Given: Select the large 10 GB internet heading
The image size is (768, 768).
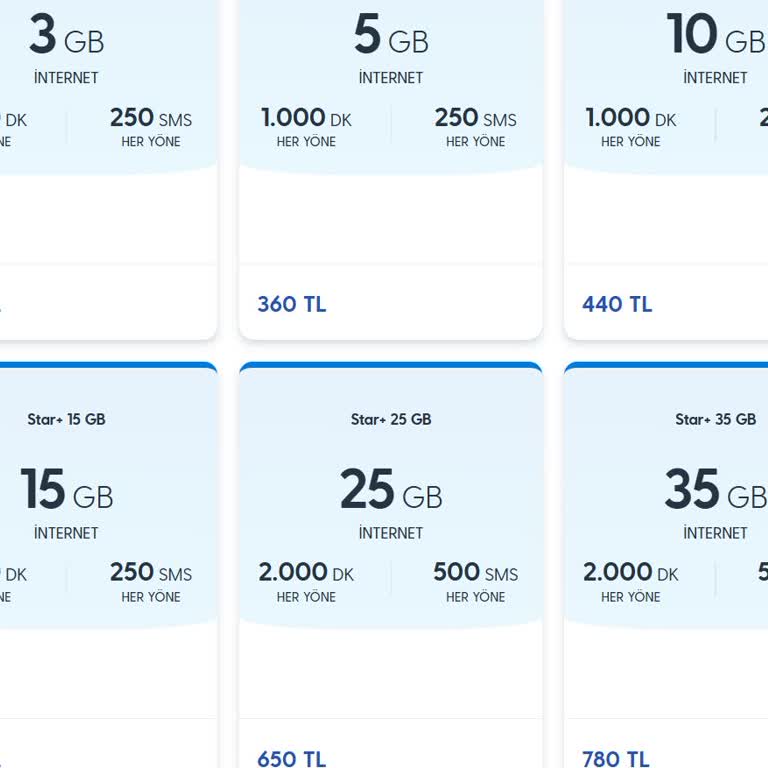Looking at the screenshot, I should pyautogui.click(x=715, y=37).
